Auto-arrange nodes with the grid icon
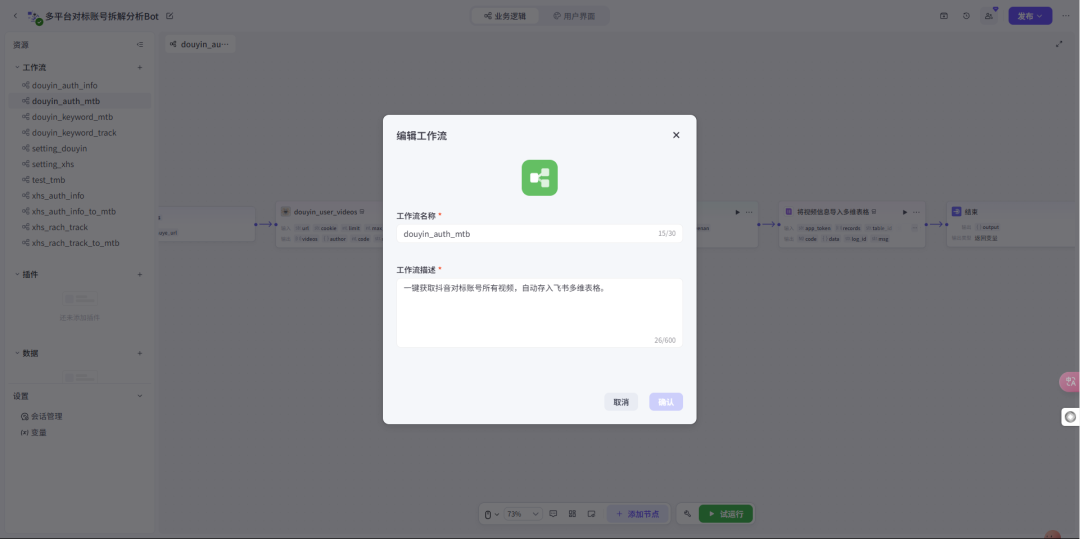 click(x=572, y=514)
